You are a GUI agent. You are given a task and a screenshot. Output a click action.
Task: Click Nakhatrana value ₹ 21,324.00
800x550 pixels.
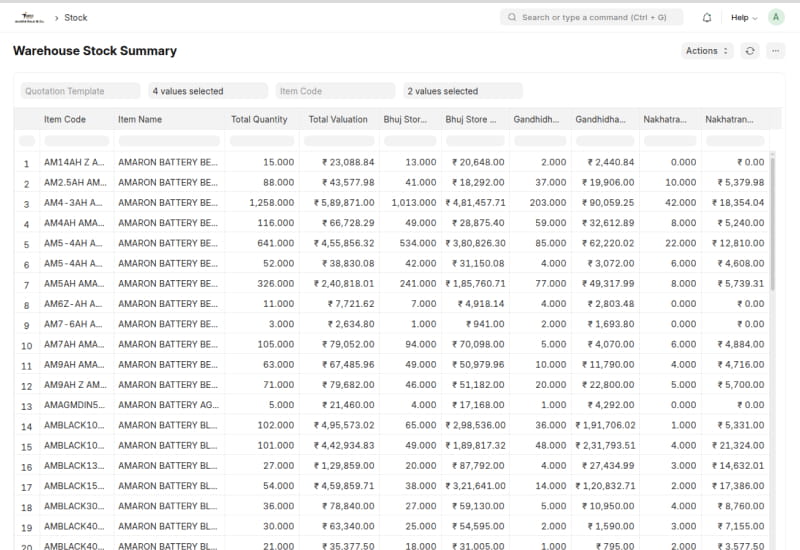pos(738,445)
